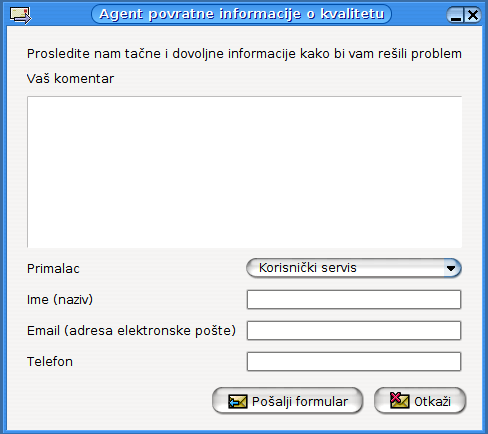Click the Email address input field
Viewport: 488px width, 434px height.
point(354,330)
